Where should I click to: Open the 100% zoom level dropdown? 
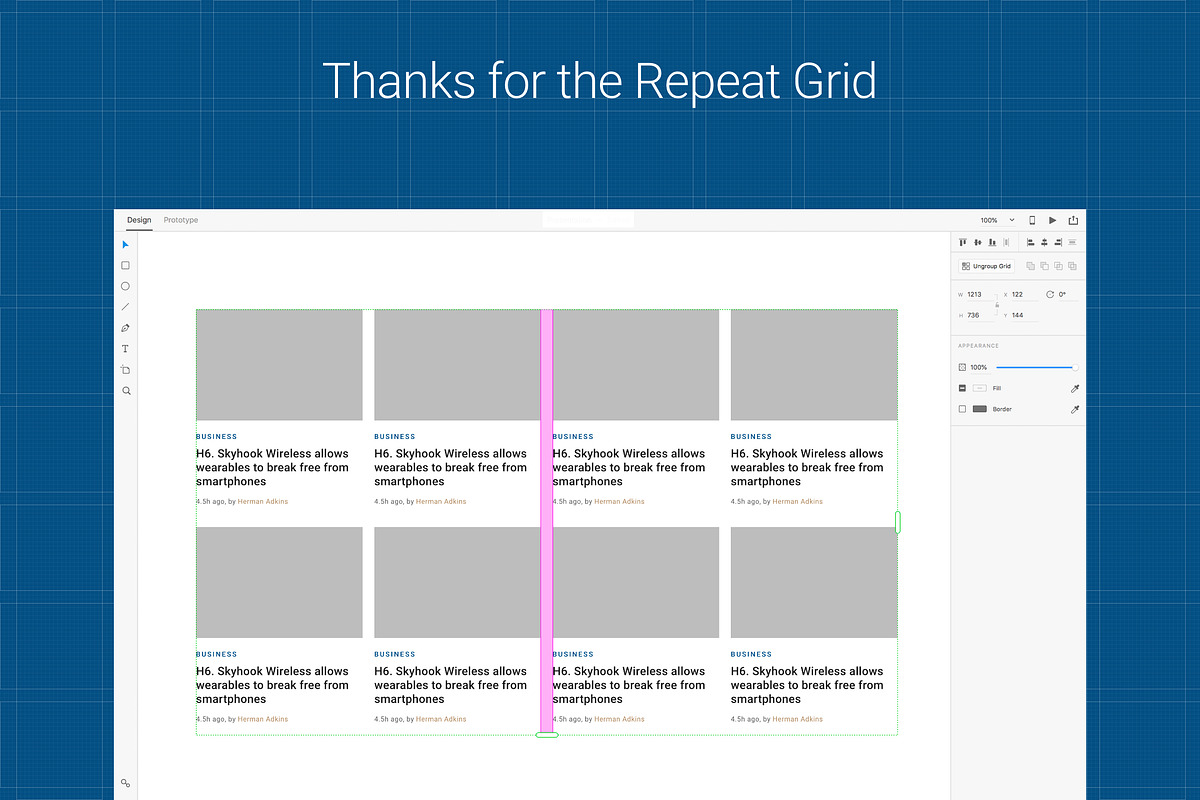[997, 220]
